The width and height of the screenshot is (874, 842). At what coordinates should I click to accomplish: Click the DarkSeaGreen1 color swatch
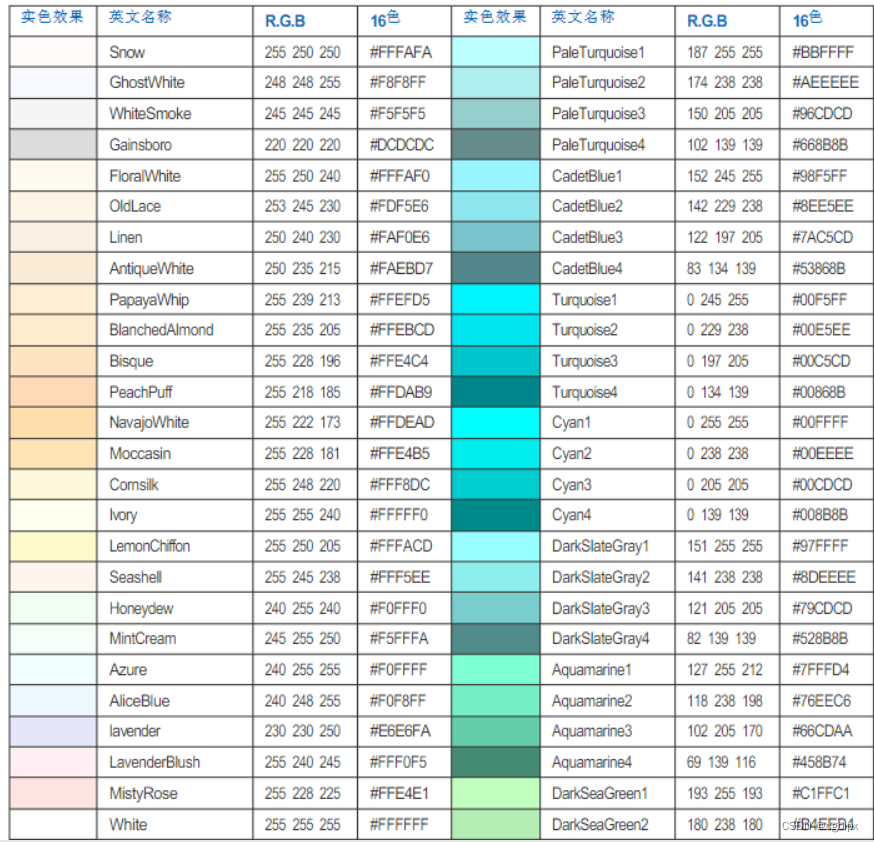pyautogui.click(x=496, y=793)
